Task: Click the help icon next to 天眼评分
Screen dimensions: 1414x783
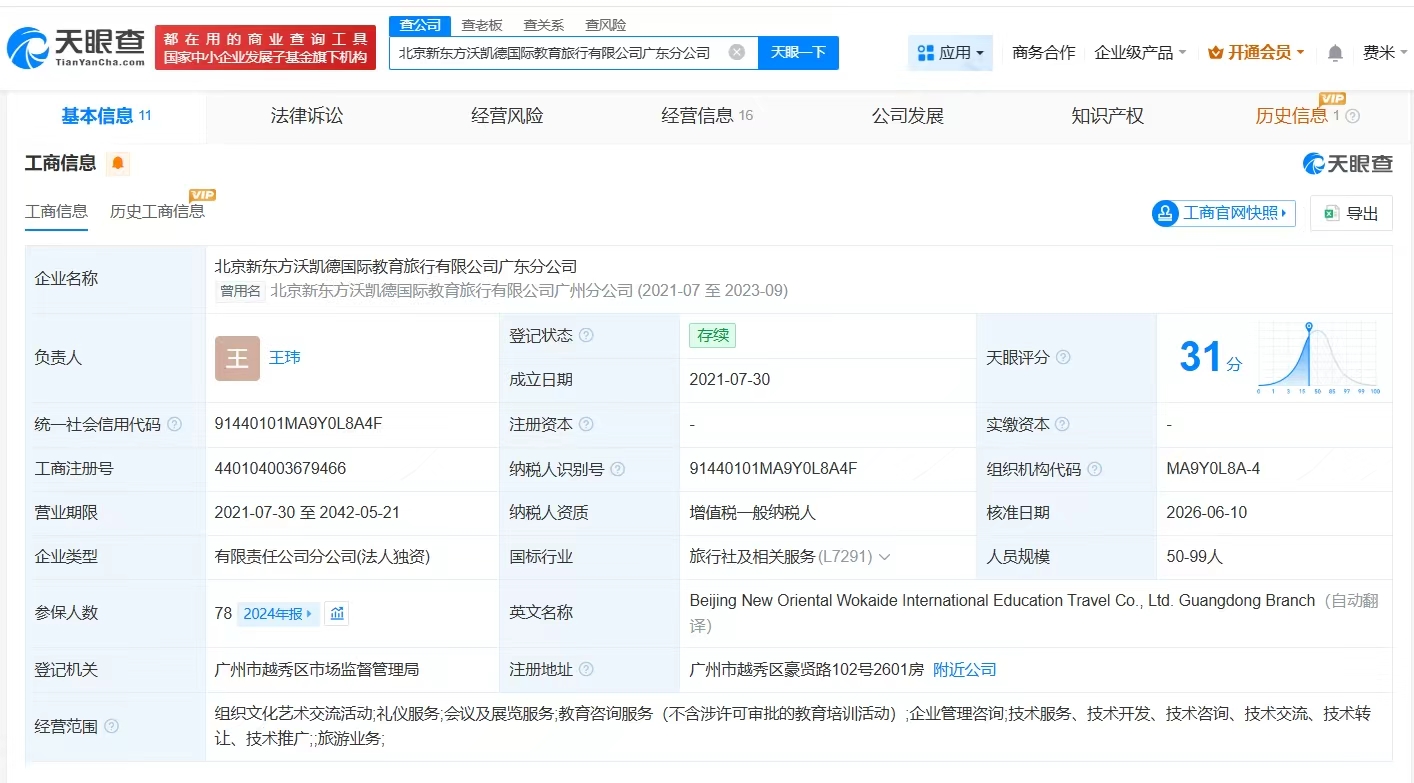Action: tap(1063, 357)
